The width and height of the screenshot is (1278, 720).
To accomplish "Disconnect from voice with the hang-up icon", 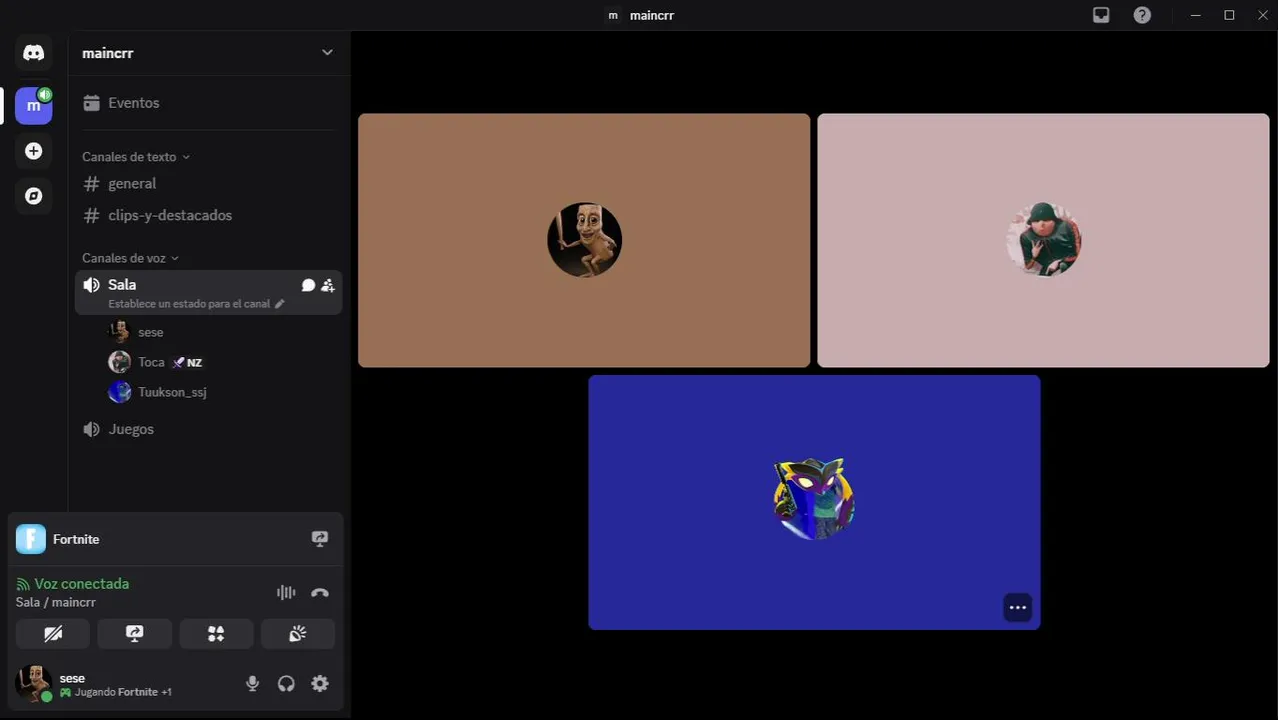I will (320, 592).
